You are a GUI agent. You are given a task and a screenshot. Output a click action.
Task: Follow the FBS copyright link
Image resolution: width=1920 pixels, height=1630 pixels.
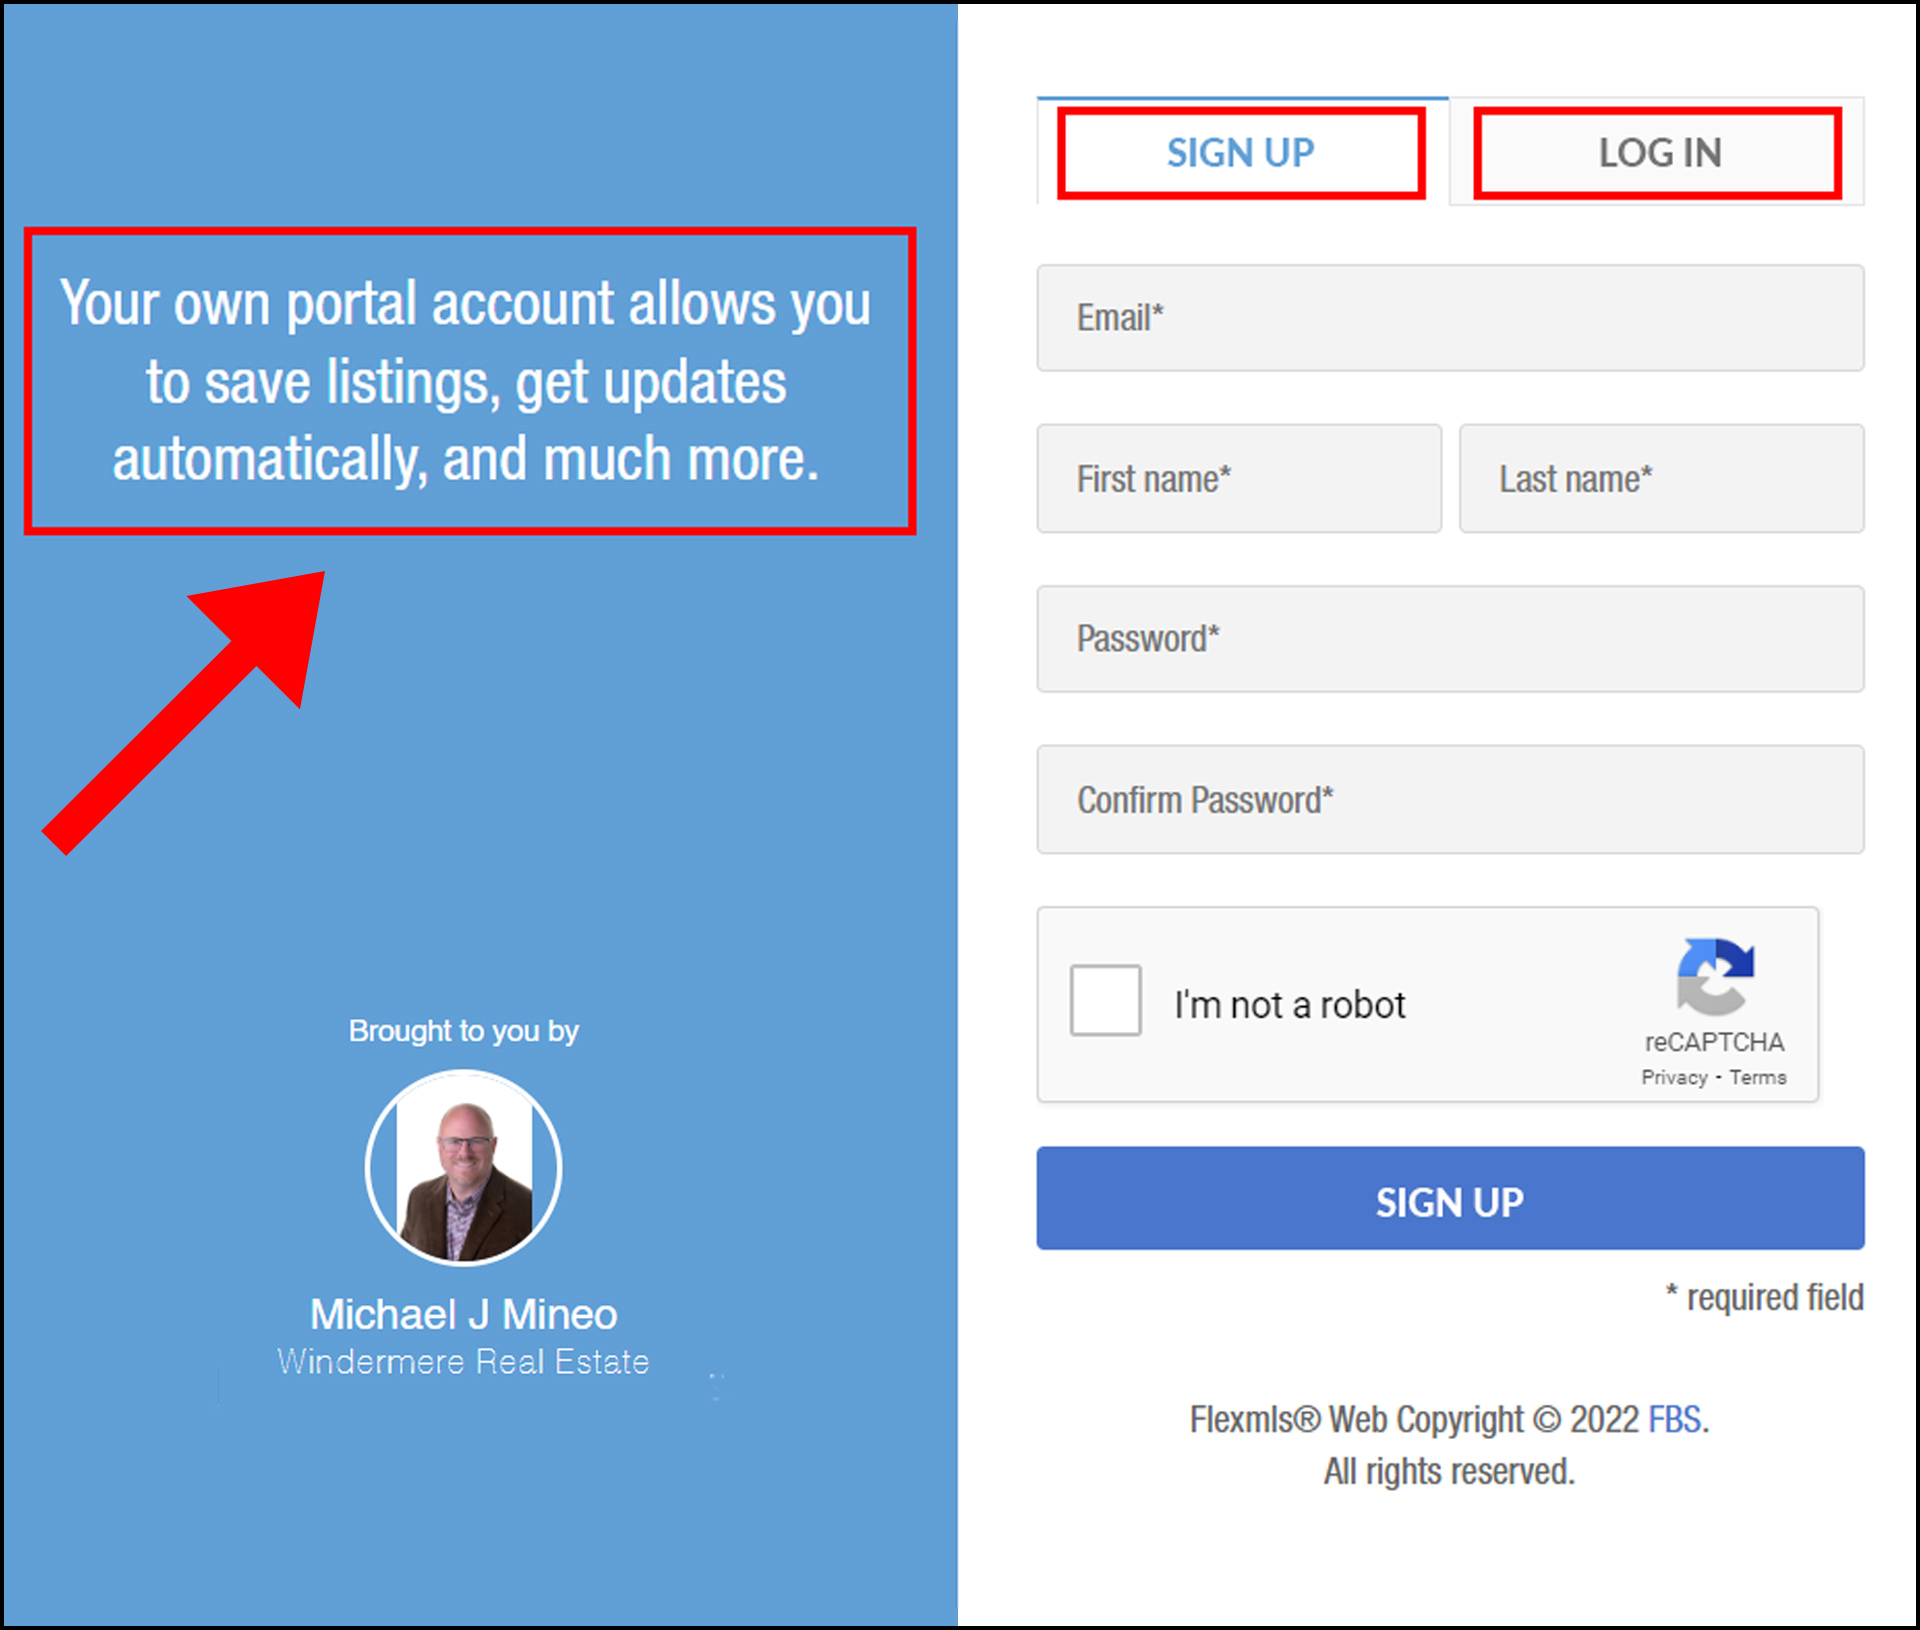tap(1674, 1420)
